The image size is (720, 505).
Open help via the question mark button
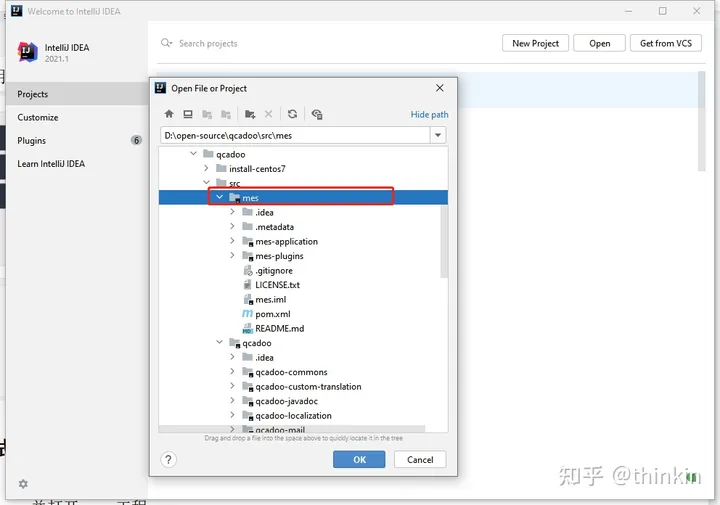(169, 459)
